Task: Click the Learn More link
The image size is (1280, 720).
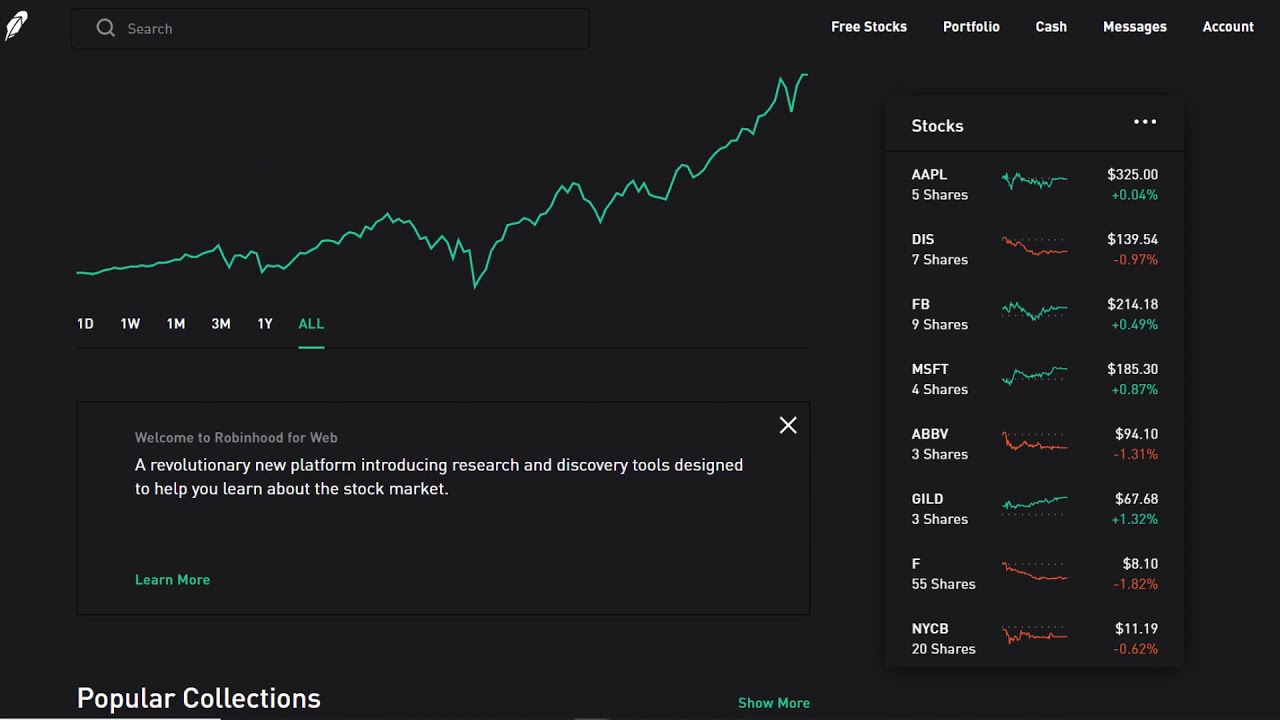Action: (172, 580)
